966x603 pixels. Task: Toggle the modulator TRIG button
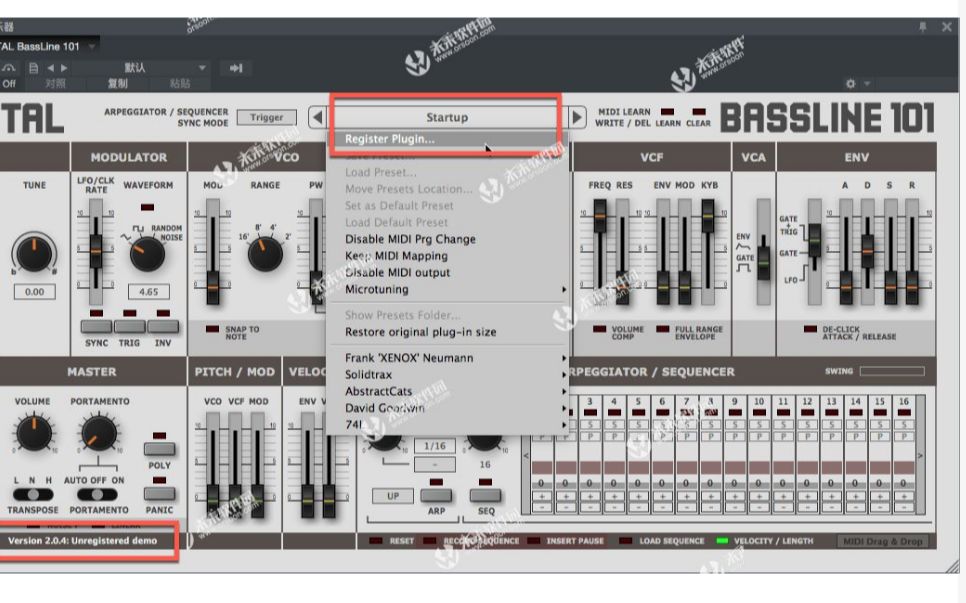coord(129,326)
